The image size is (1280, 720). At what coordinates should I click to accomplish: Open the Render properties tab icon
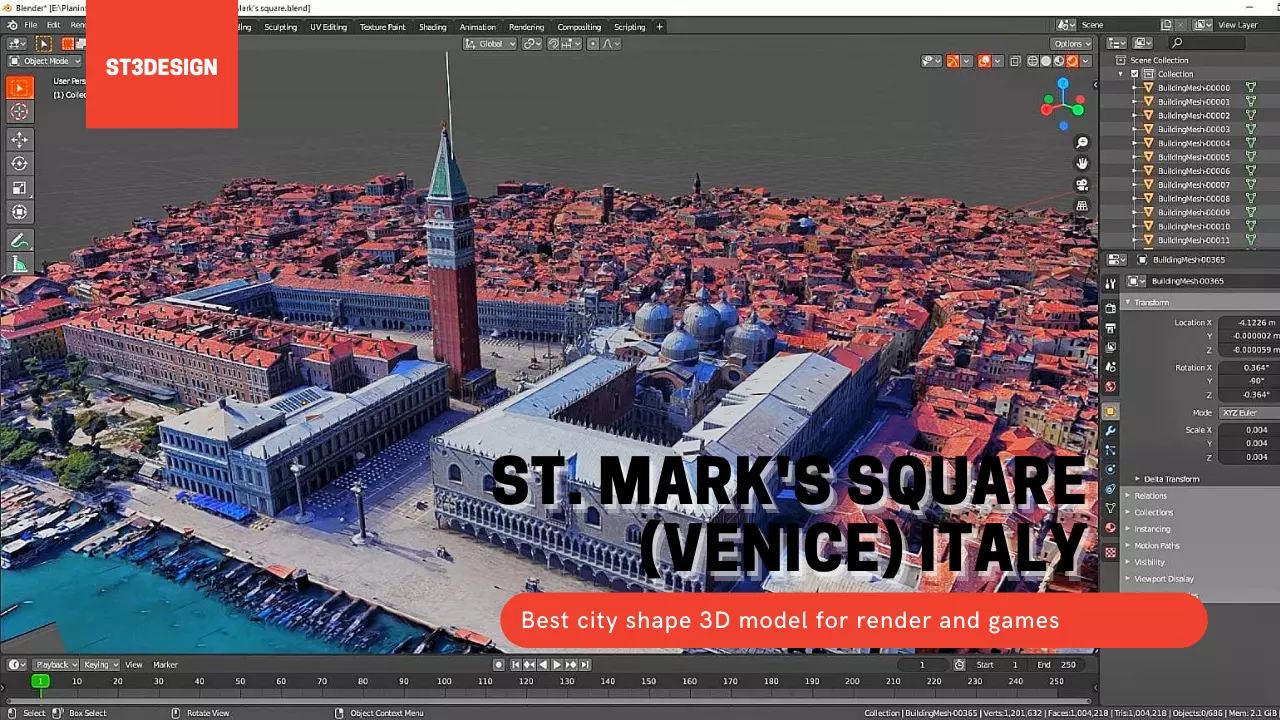pos(1110,308)
